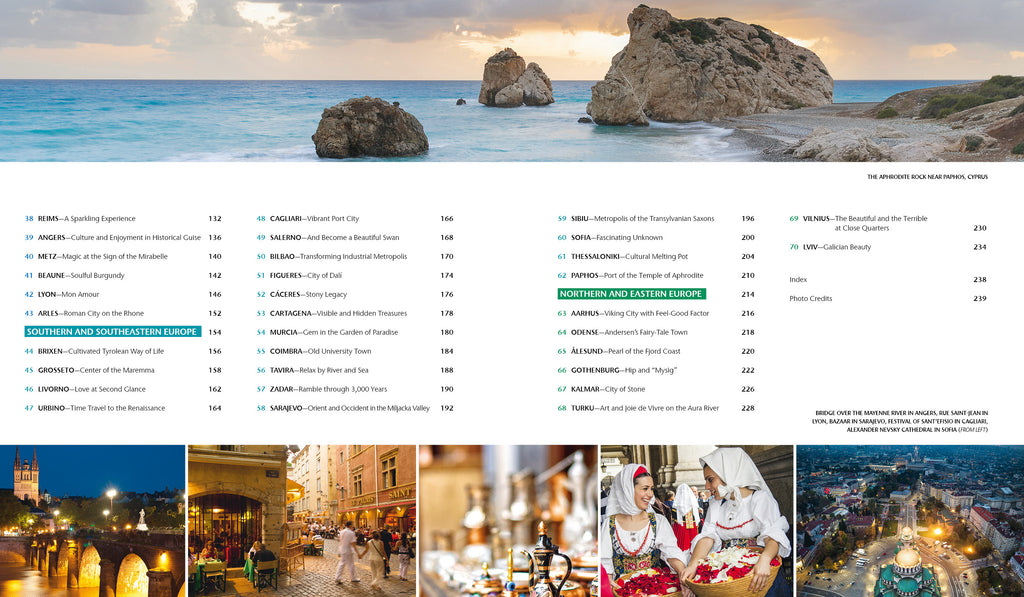Image resolution: width=1024 pixels, height=597 pixels.
Task: Select the Southern and Southeastern Europe heading
Action: tap(113, 332)
